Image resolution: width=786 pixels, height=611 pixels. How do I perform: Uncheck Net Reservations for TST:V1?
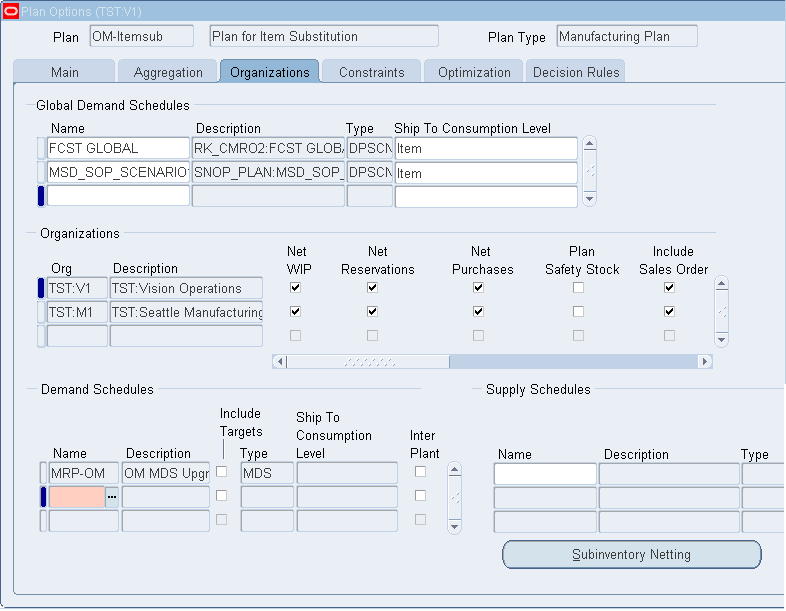coord(372,288)
